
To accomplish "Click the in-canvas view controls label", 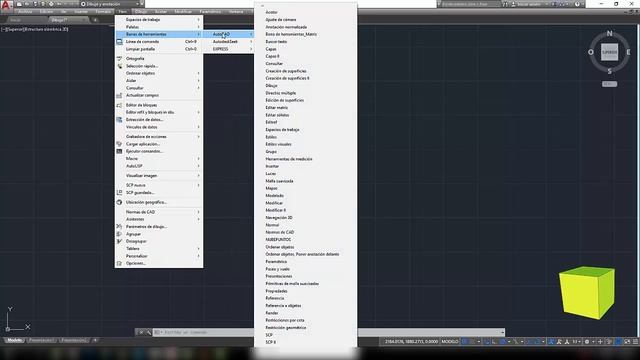I will click(34, 29).
